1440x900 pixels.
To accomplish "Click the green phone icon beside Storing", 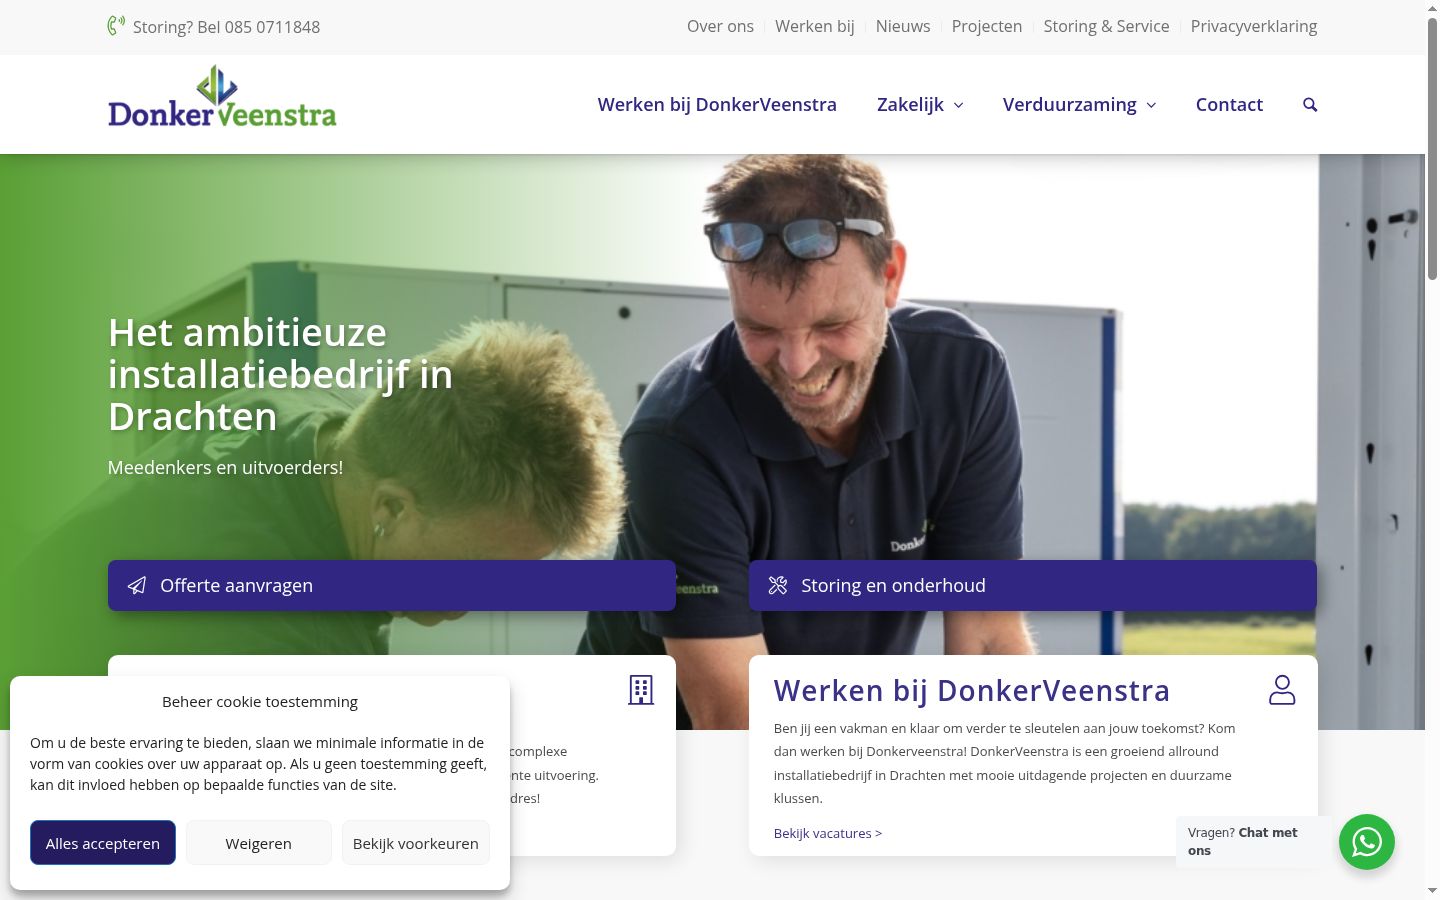I will click(x=116, y=25).
